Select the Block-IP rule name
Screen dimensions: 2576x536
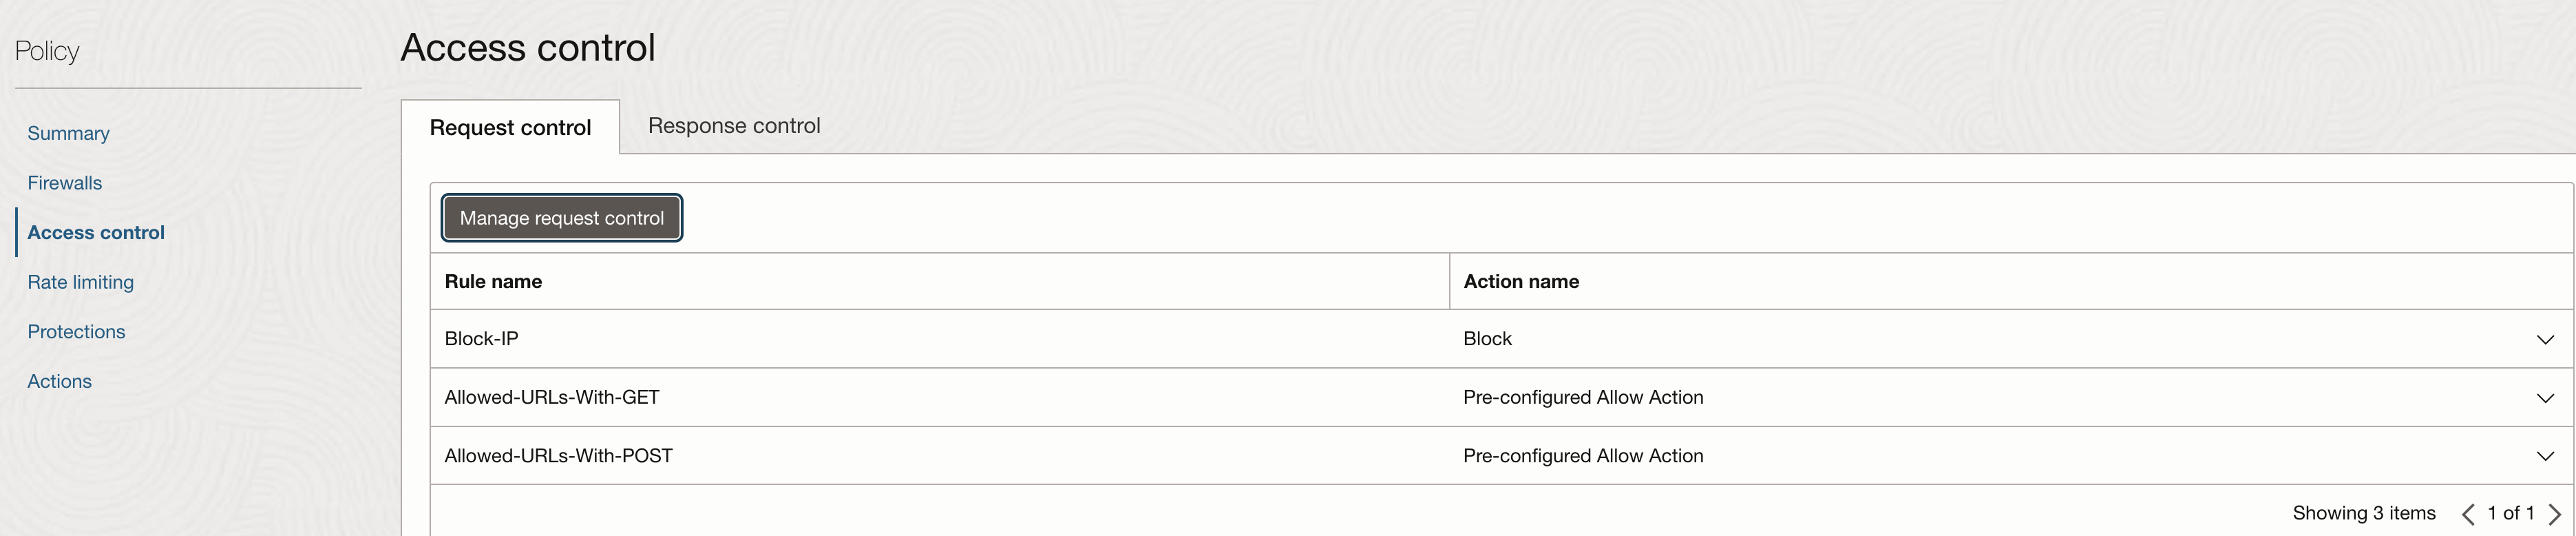(481, 339)
